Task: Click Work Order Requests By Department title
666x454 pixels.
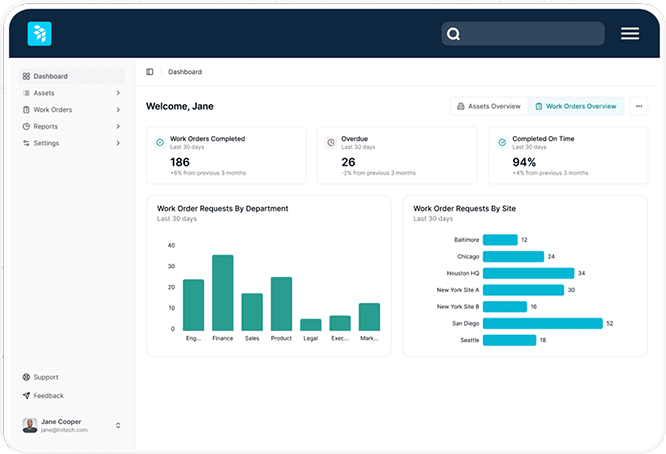Action: point(223,209)
